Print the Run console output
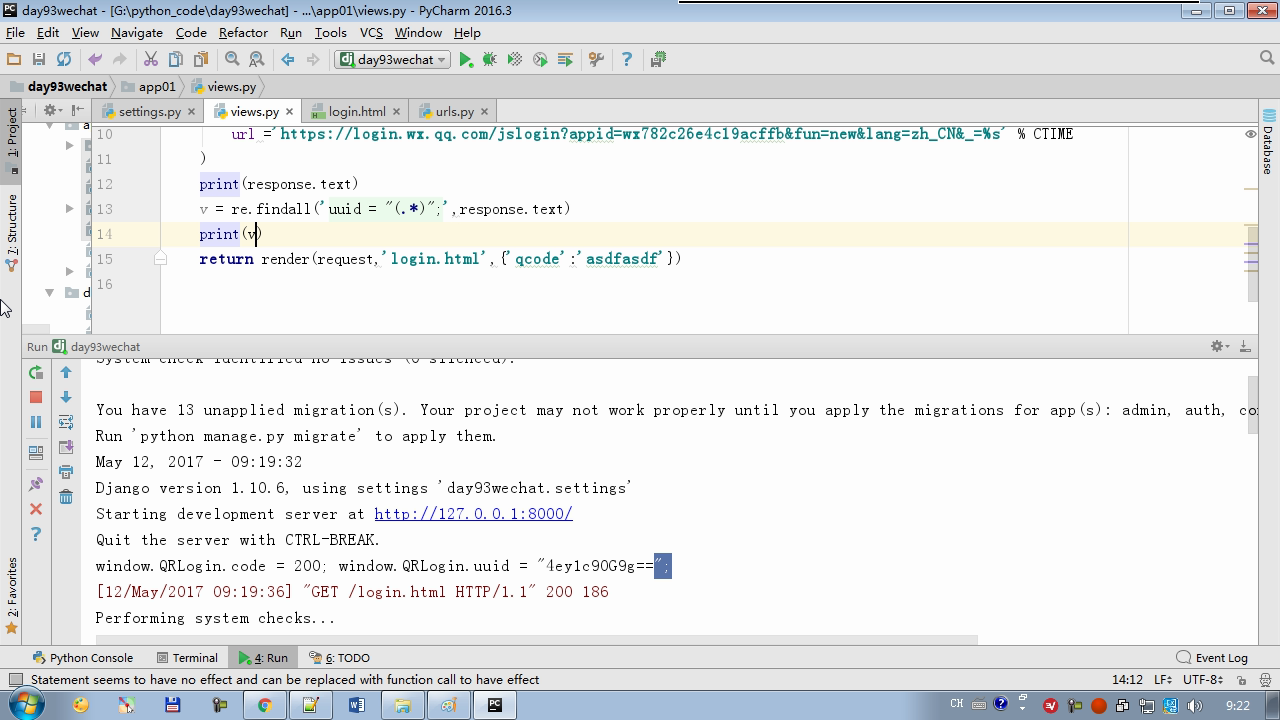Image resolution: width=1280 pixels, height=720 pixels. point(66,472)
